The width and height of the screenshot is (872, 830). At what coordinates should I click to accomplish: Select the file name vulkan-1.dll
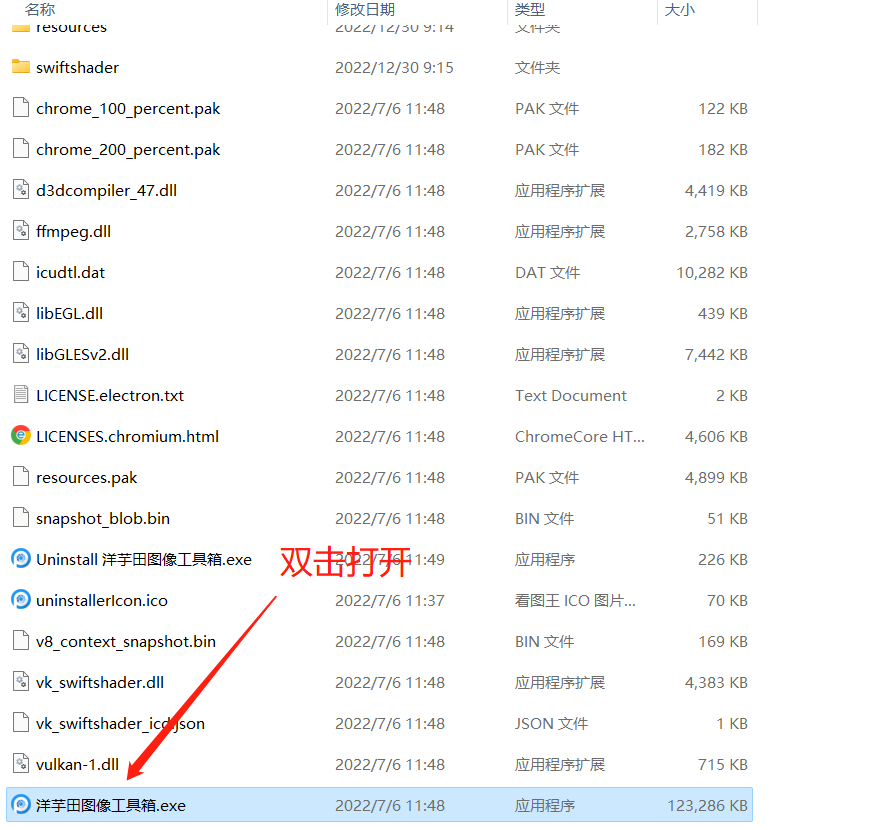coord(77,764)
